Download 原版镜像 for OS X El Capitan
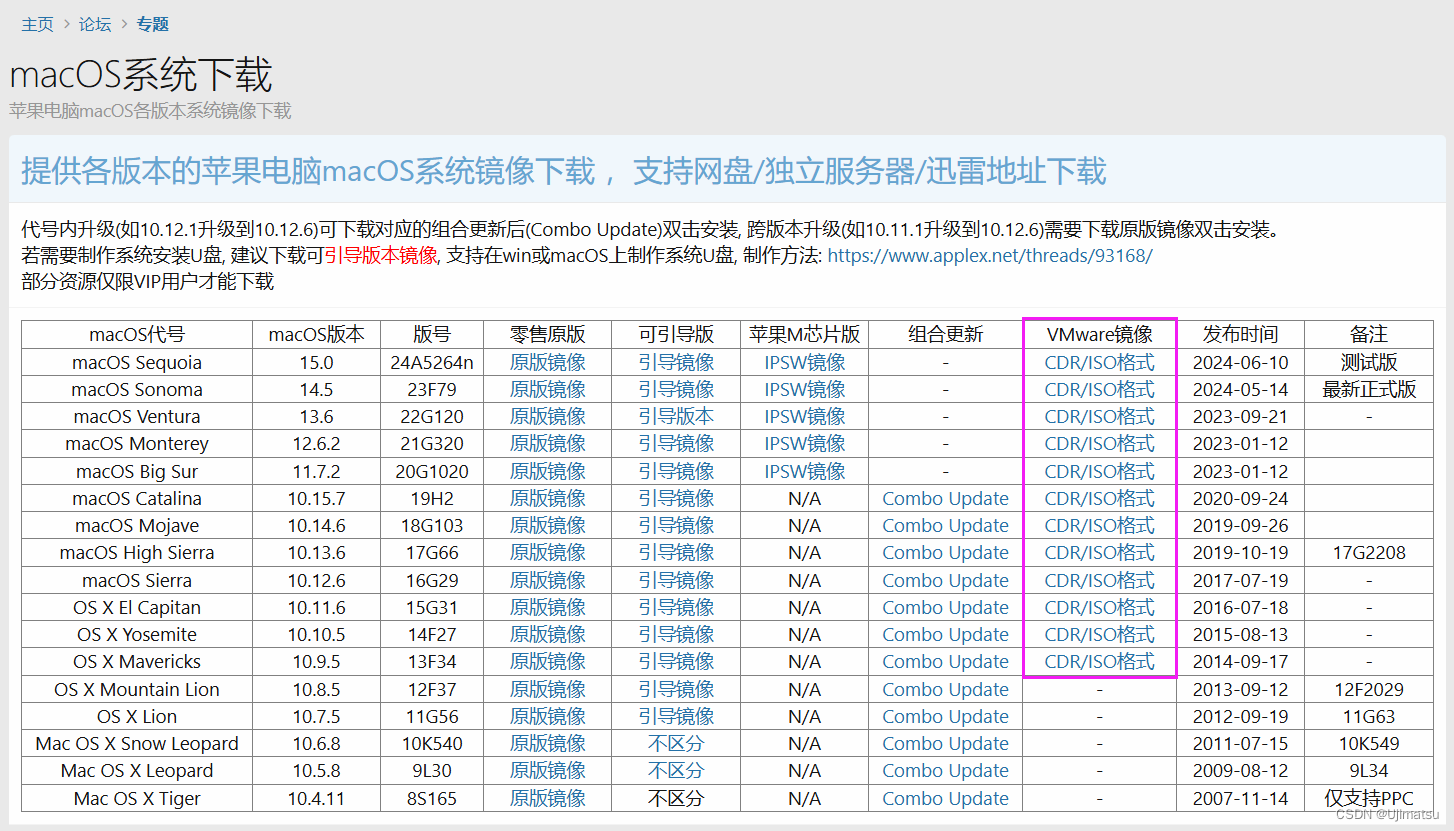1454x831 pixels. point(547,607)
